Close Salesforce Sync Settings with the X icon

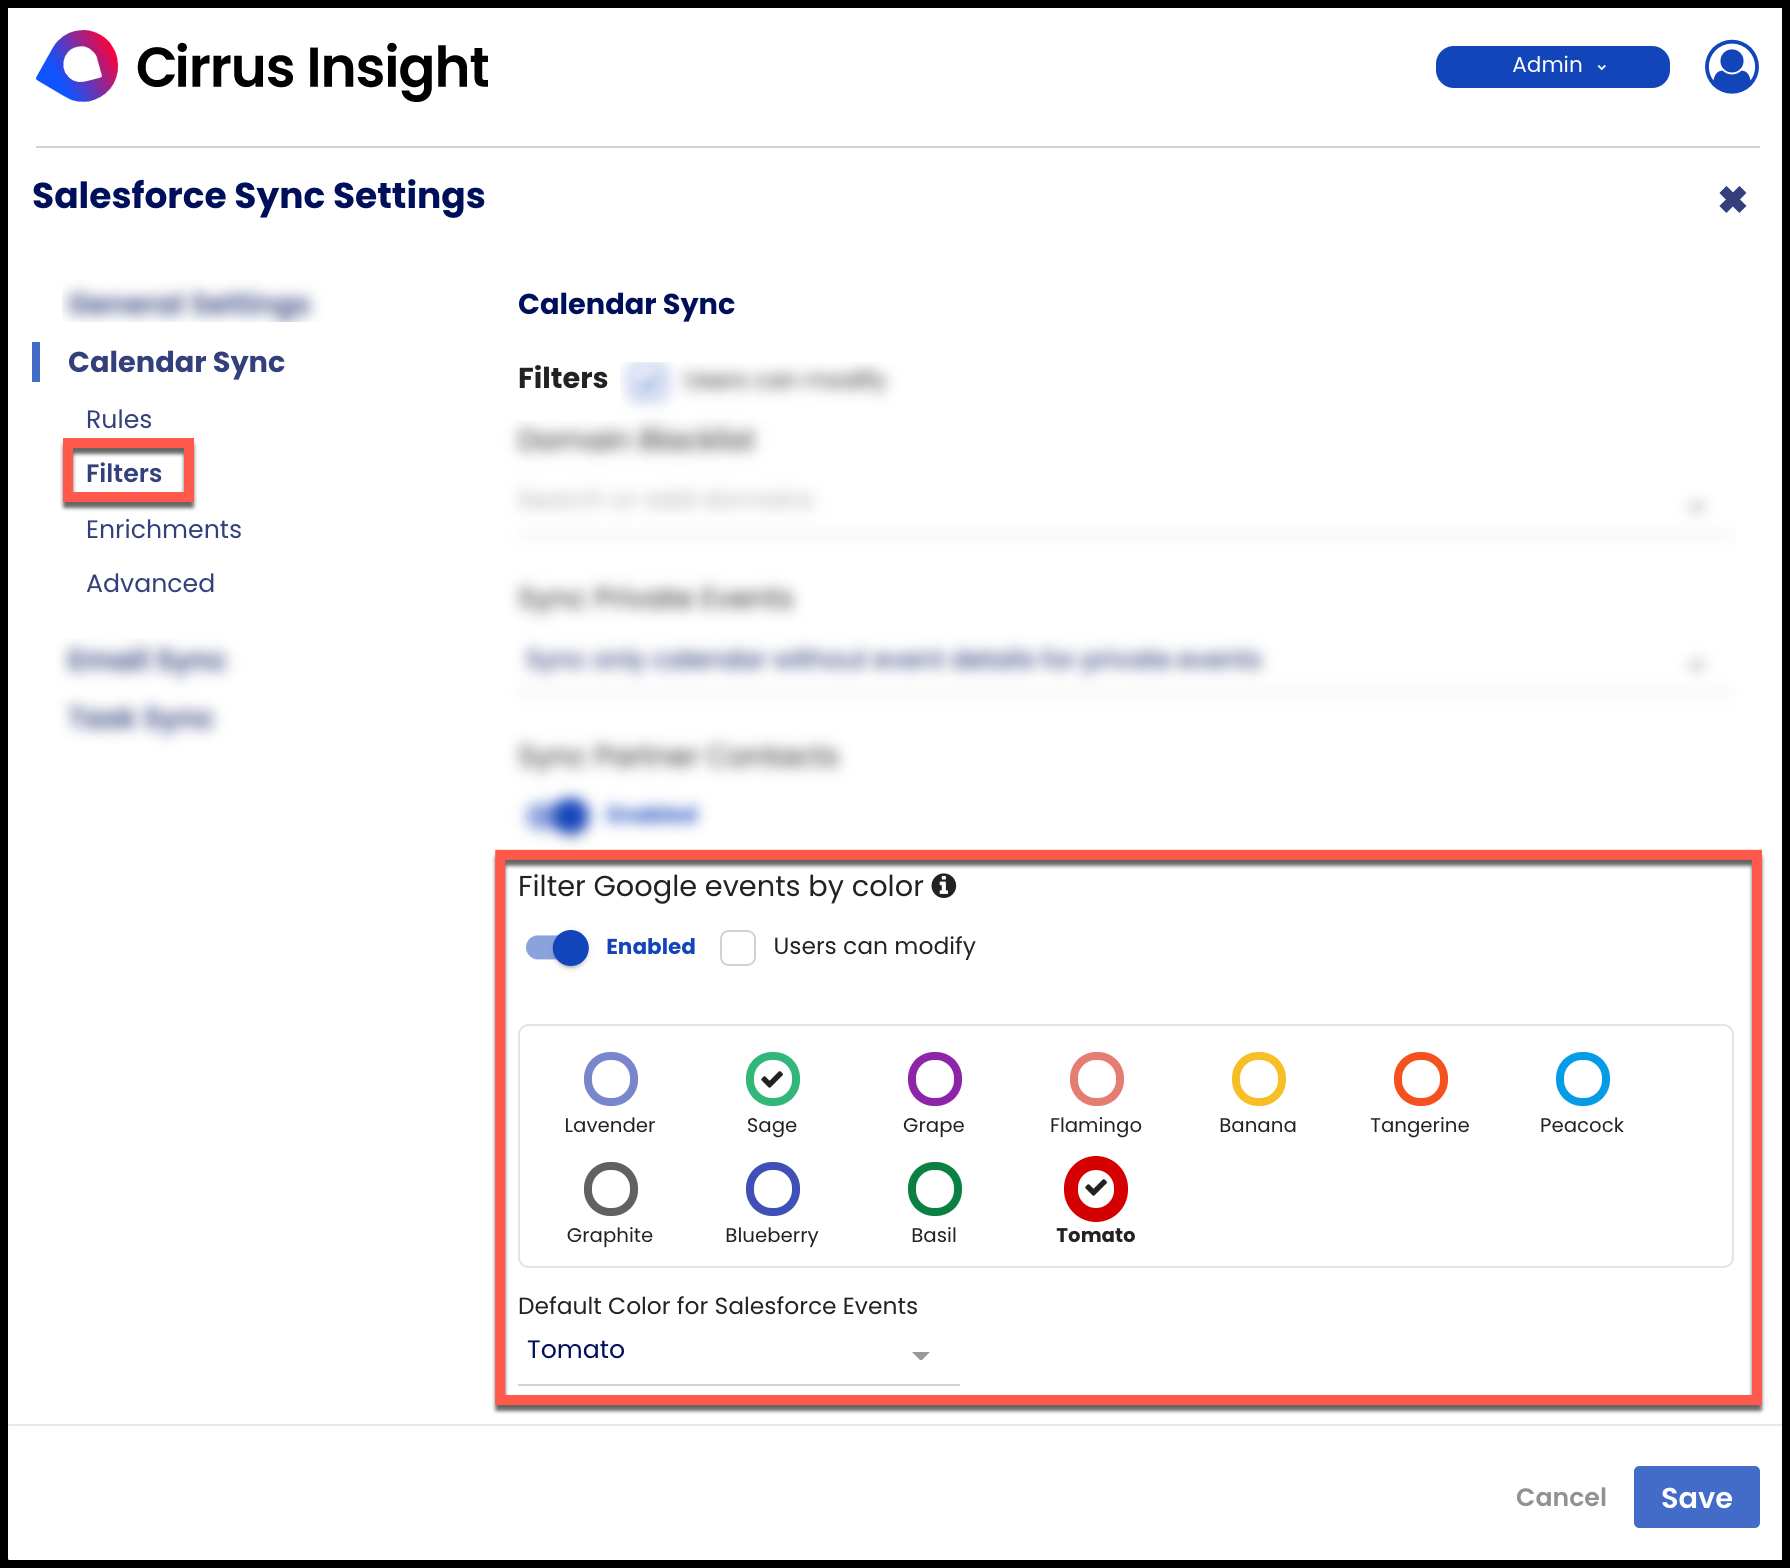[1732, 199]
